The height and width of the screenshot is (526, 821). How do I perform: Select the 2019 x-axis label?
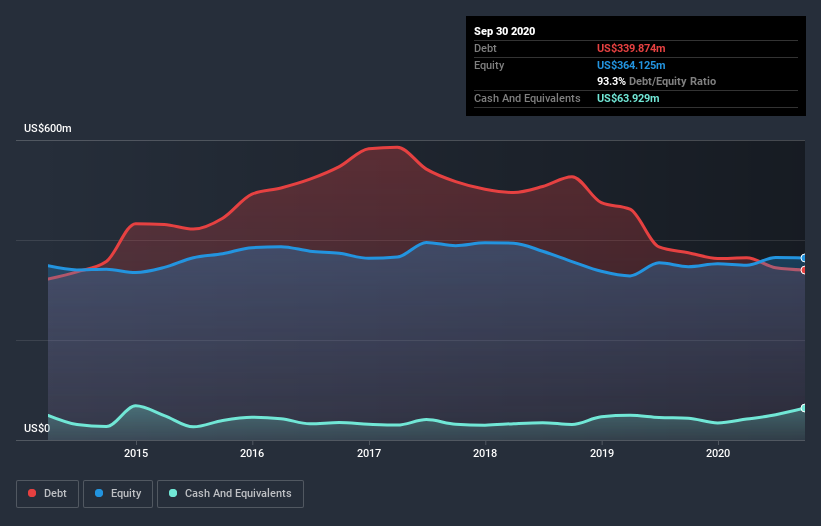[602, 453]
